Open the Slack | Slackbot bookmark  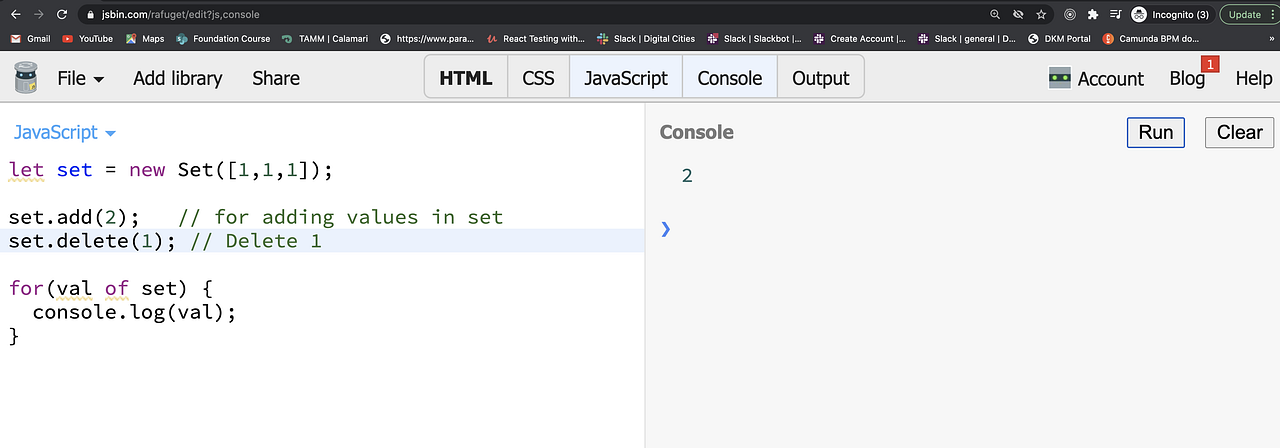tap(755, 39)
